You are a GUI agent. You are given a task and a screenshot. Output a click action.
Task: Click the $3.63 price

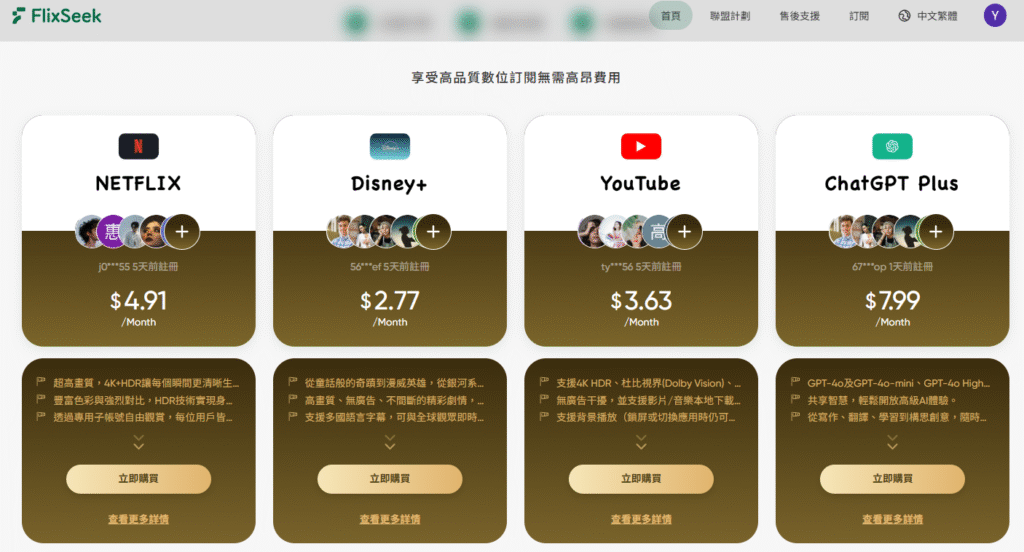click(x=641, y=300)
